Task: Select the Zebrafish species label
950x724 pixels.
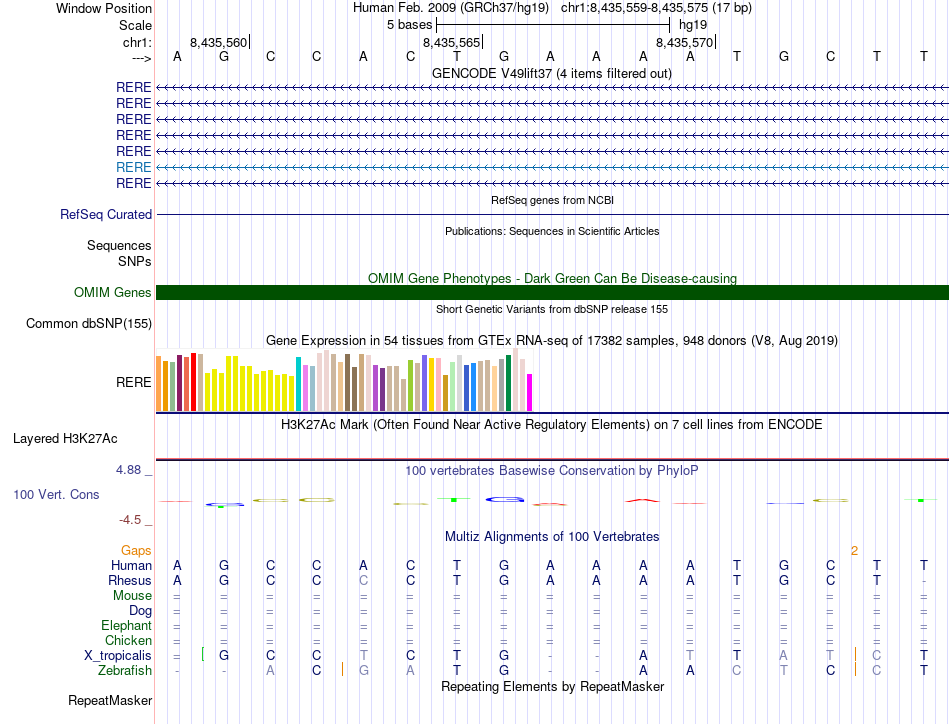Action: 125,670
